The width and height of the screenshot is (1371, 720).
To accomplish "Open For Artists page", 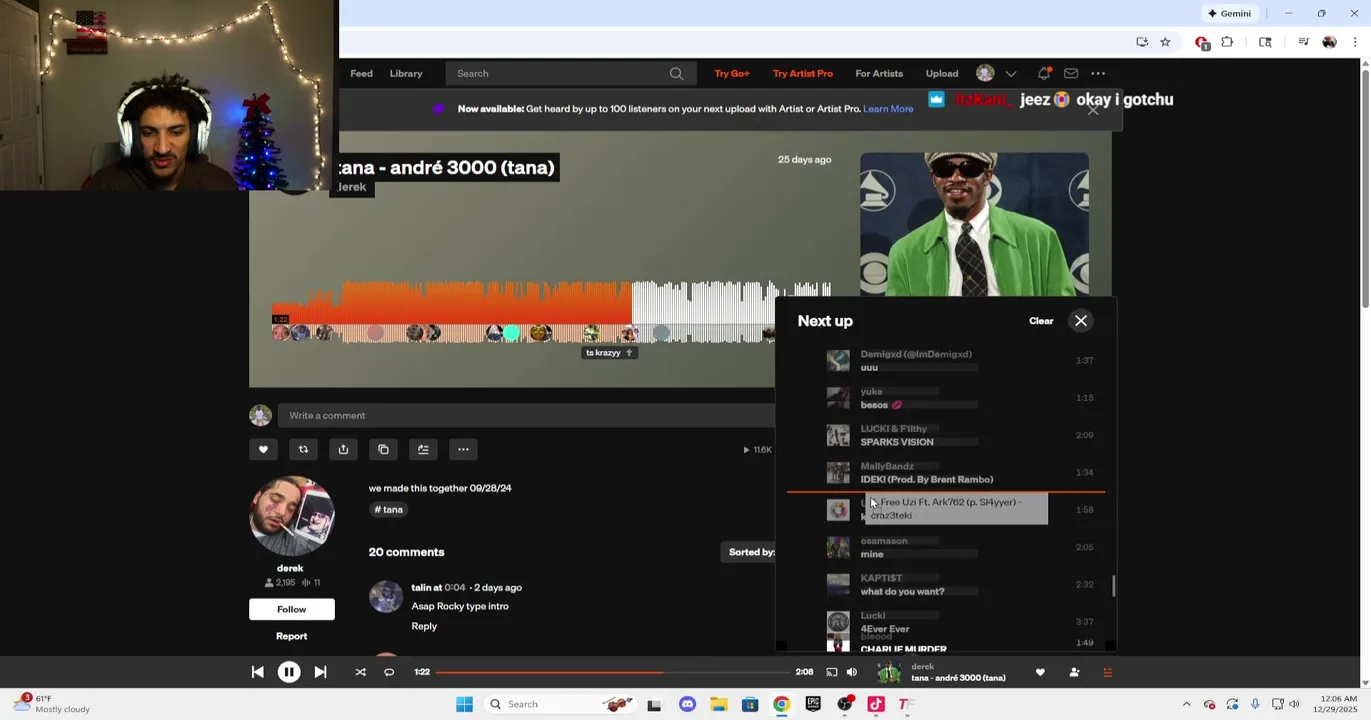I will (879, 73).
